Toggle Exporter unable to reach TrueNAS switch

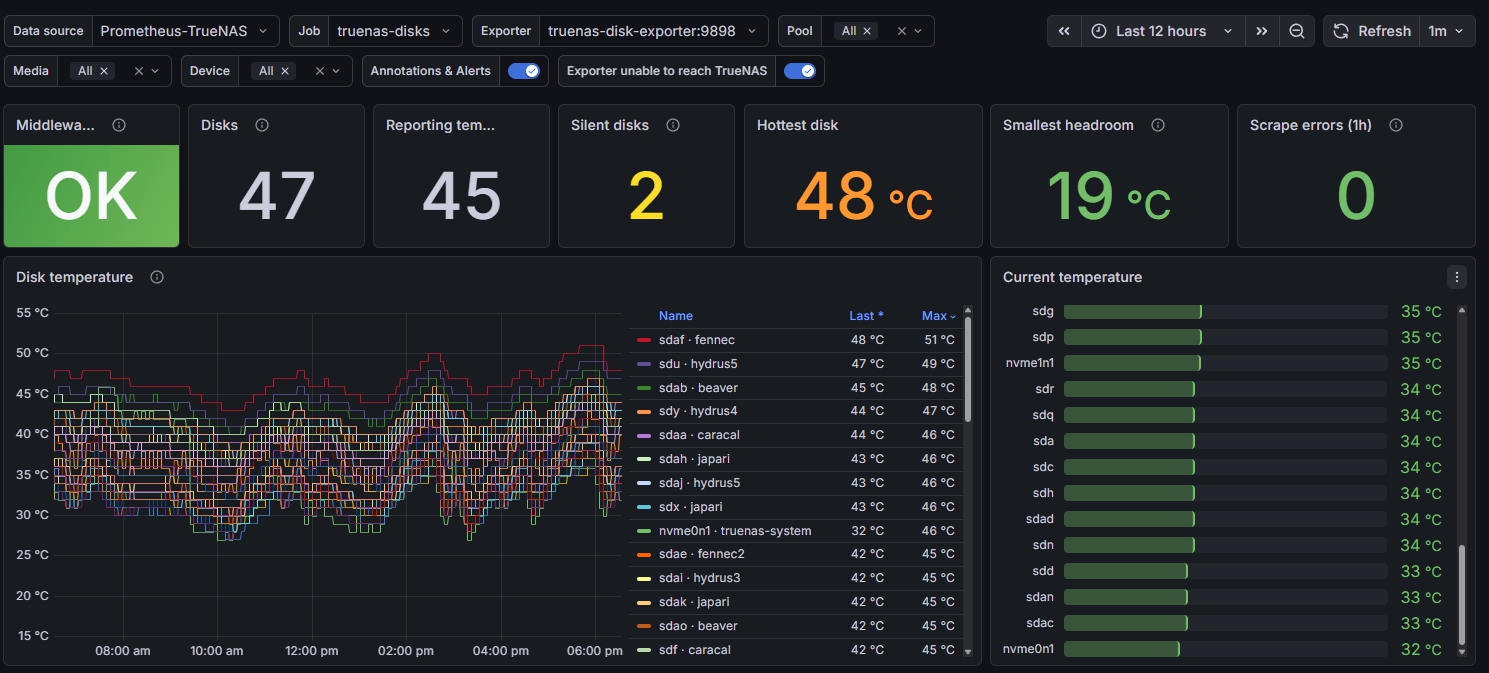click(800, 71)
